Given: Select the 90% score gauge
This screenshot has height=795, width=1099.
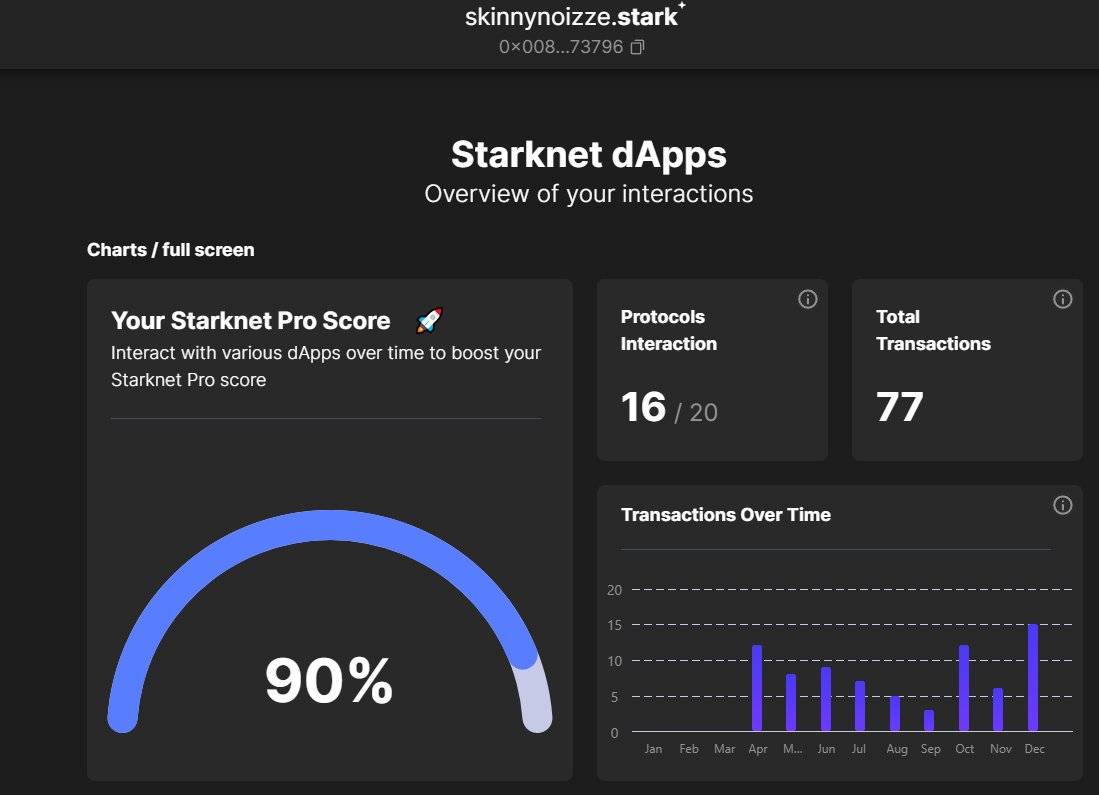Looking at the screenshot, I should pyautogui.click(x=329, y=680).
